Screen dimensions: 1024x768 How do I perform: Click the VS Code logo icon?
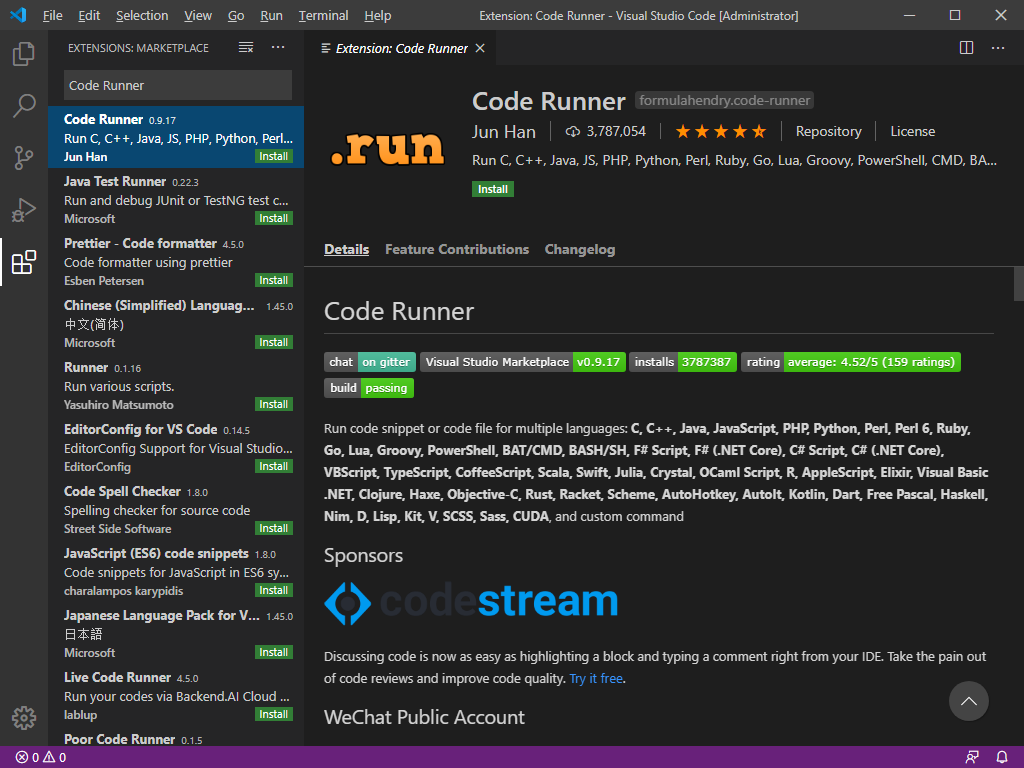point(18,15)
